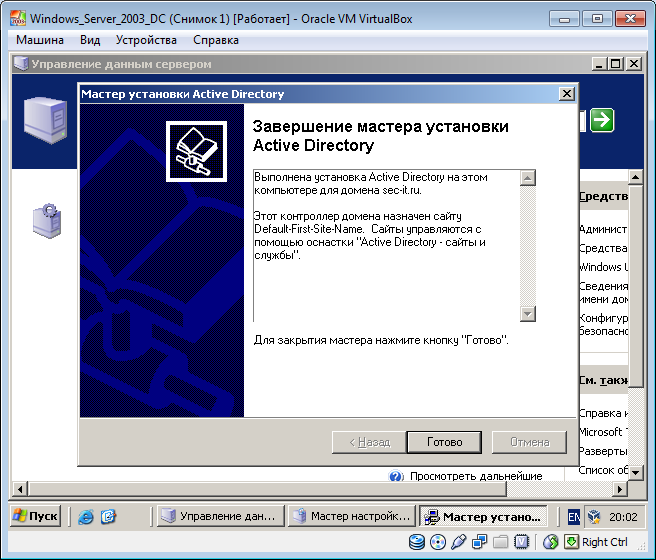Click the server role gear icon
This screenshot has height=560, width=656.
coord(47,220)
